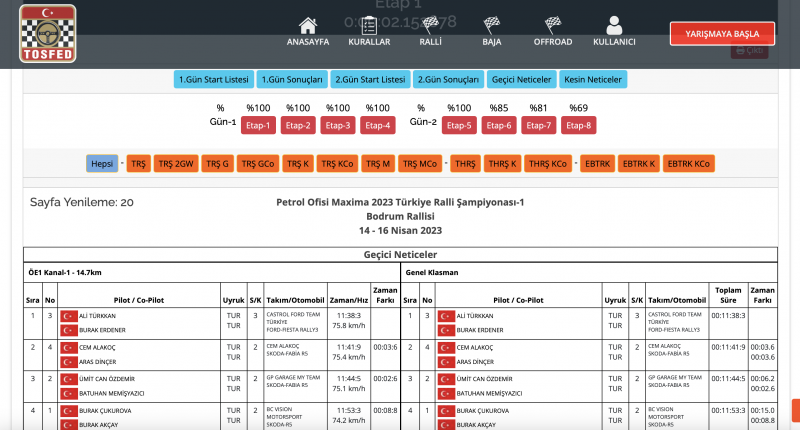Open the 2.Gün Start Listesi tab
Screen dimensions: 800x430
370,80
